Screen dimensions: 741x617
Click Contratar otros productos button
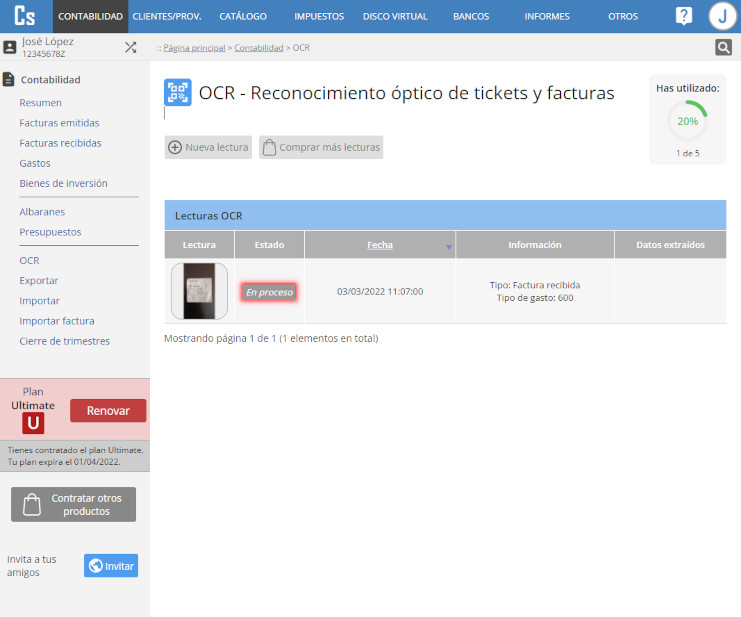(x=73, y=505)
